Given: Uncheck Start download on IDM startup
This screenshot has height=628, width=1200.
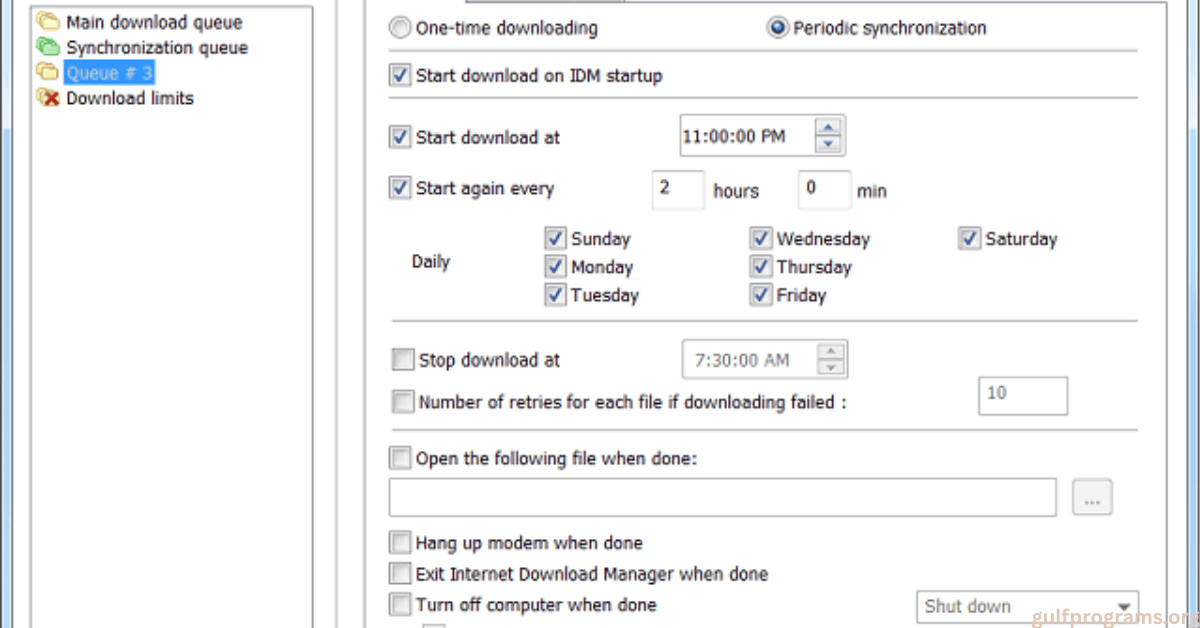Looking at the screenshot, I should pos(400,76).
